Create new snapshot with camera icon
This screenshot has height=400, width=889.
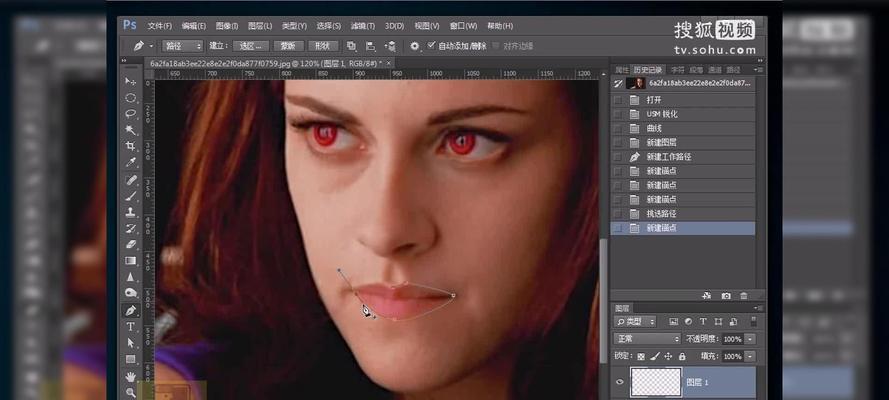pyautogui.click(x=726, y=295)
